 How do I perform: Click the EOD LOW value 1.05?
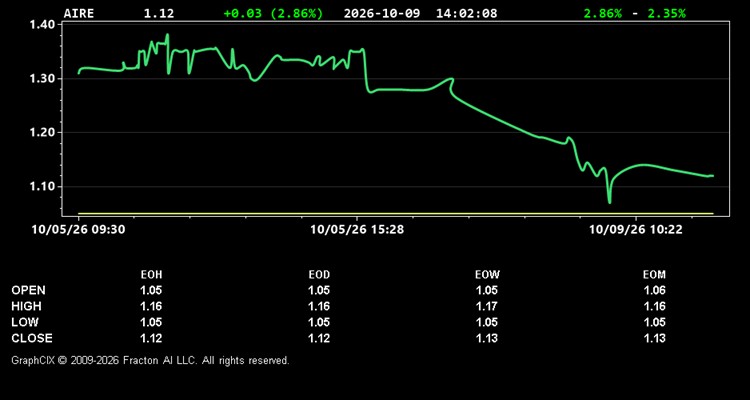[319, 322]
